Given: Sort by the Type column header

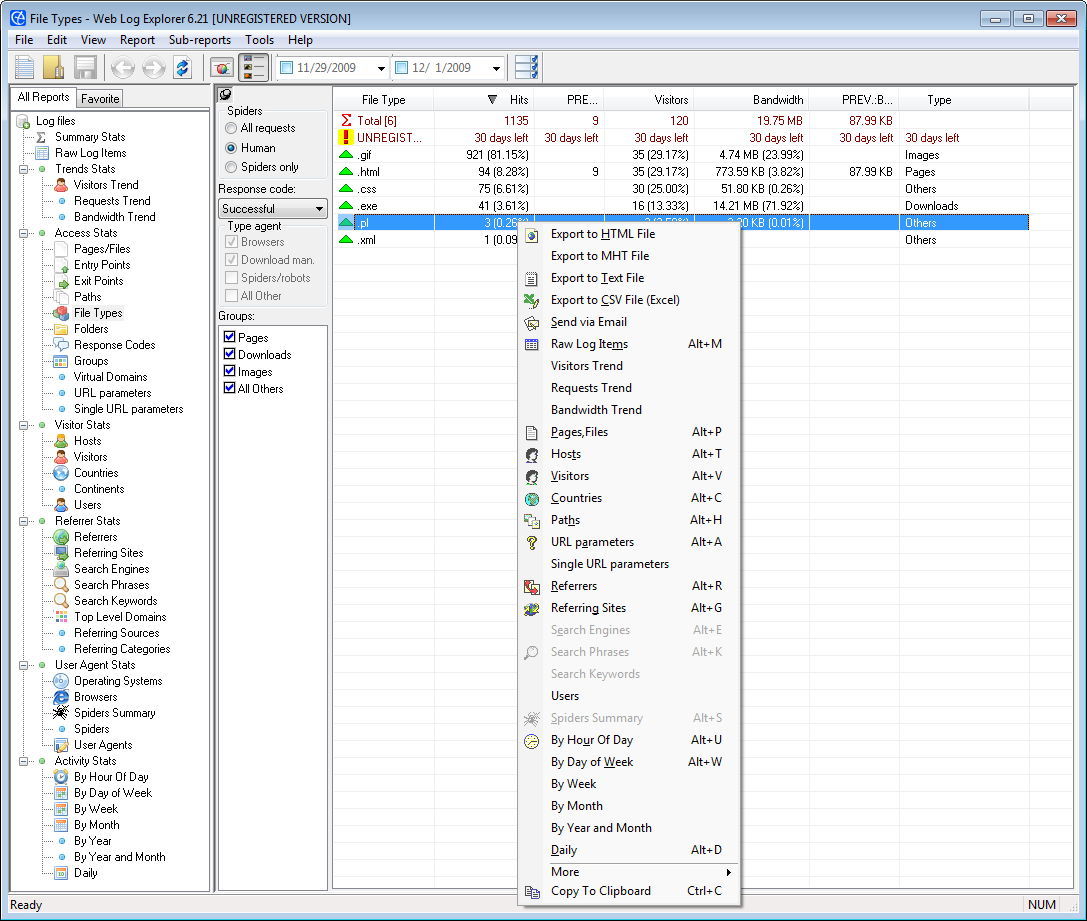Looking at the screenshot, I should pyautogui.click(x=964, y=100).
